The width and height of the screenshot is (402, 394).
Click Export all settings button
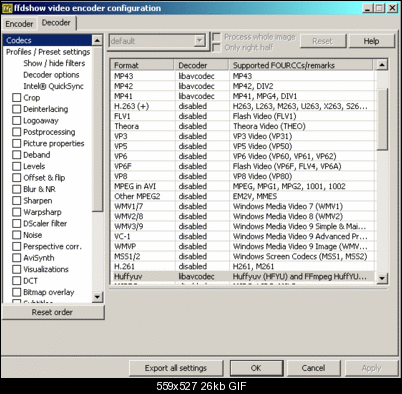(176, 368)
